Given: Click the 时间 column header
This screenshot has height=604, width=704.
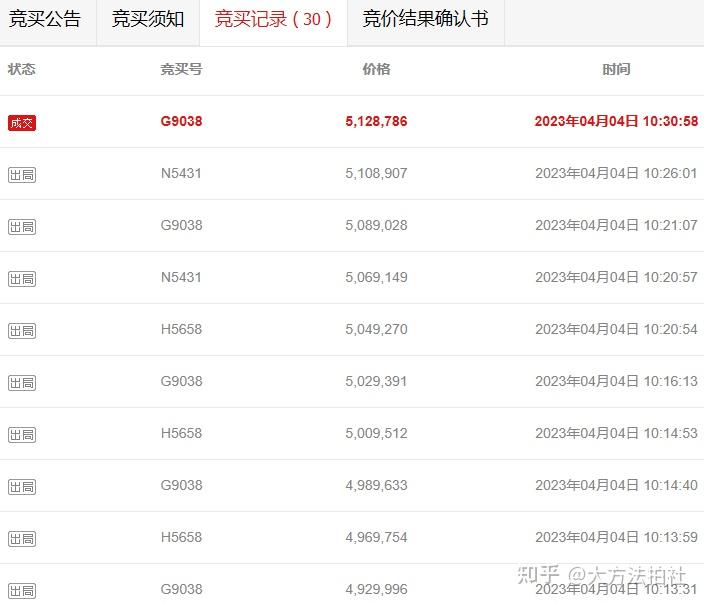Looking at the screenshot, I should pos(616,69).
